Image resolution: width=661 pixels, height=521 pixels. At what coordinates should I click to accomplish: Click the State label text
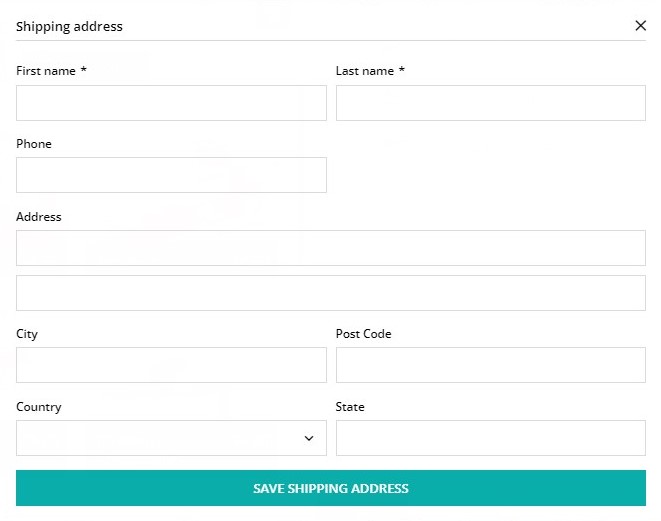(350, 407)
